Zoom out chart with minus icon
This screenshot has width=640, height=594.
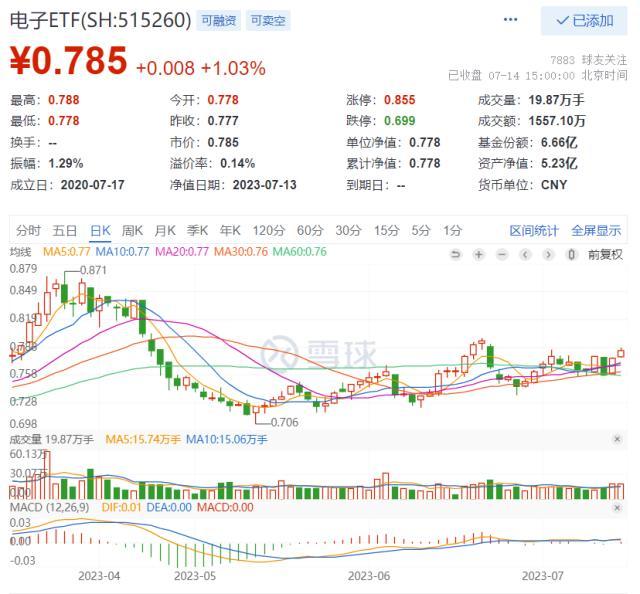tap(502, 255)
